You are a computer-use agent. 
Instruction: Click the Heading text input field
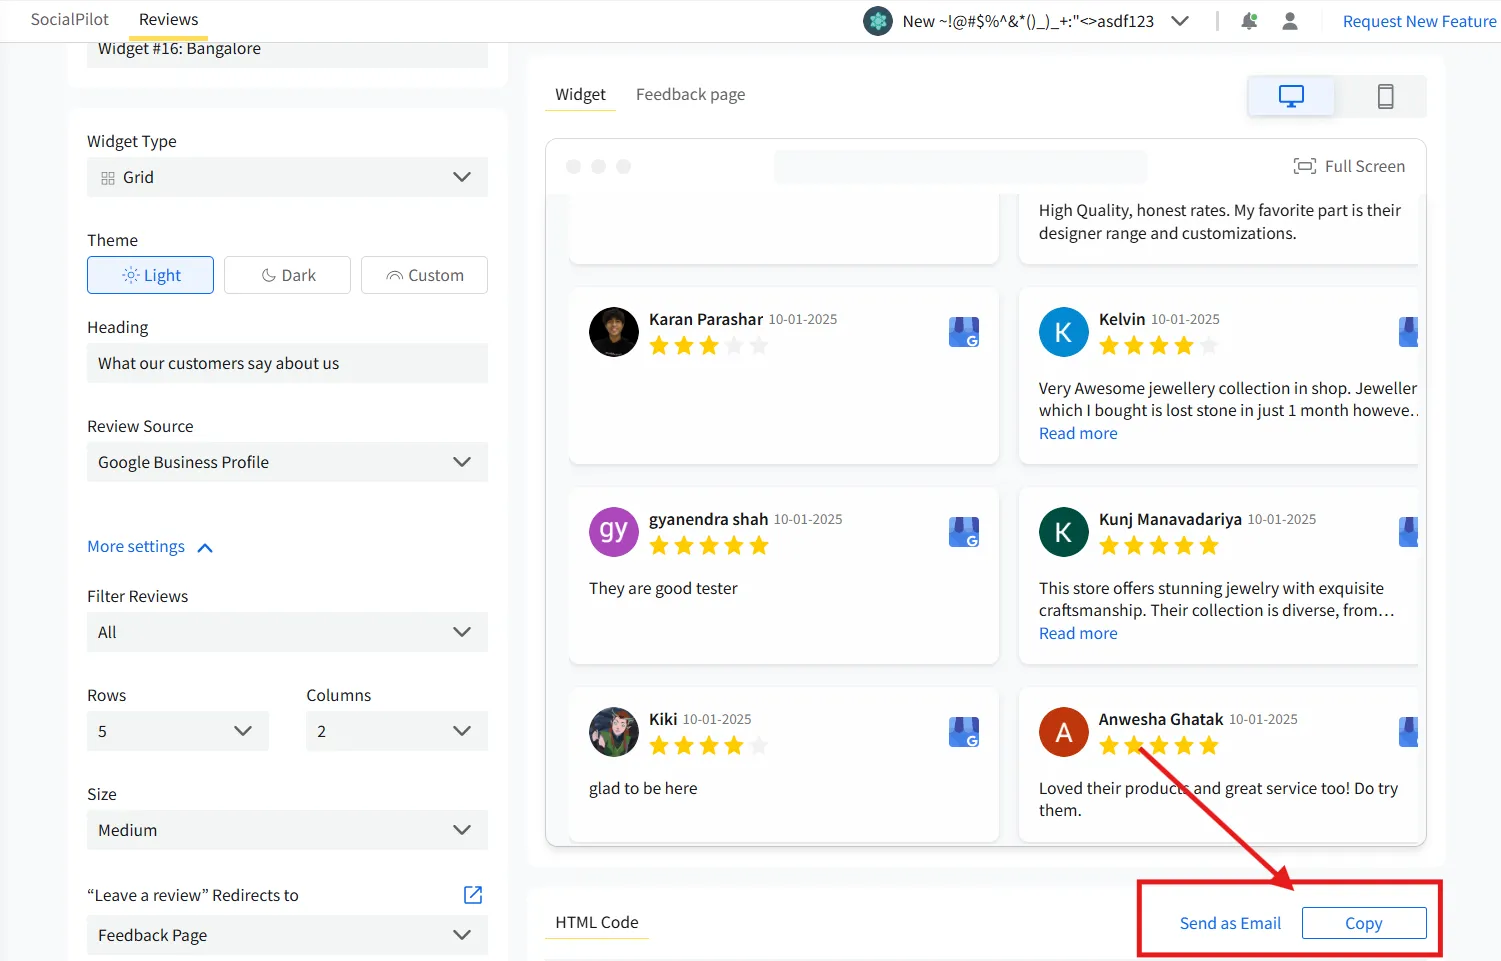click(287, 363)
